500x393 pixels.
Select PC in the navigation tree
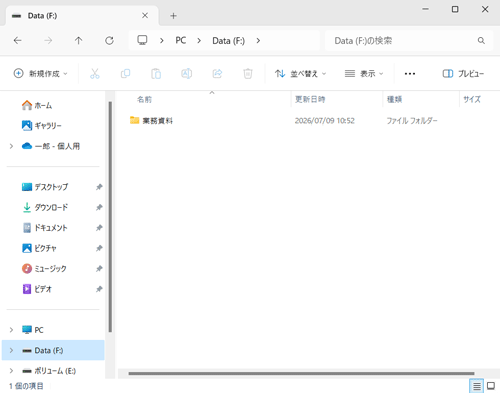[33, 330]
